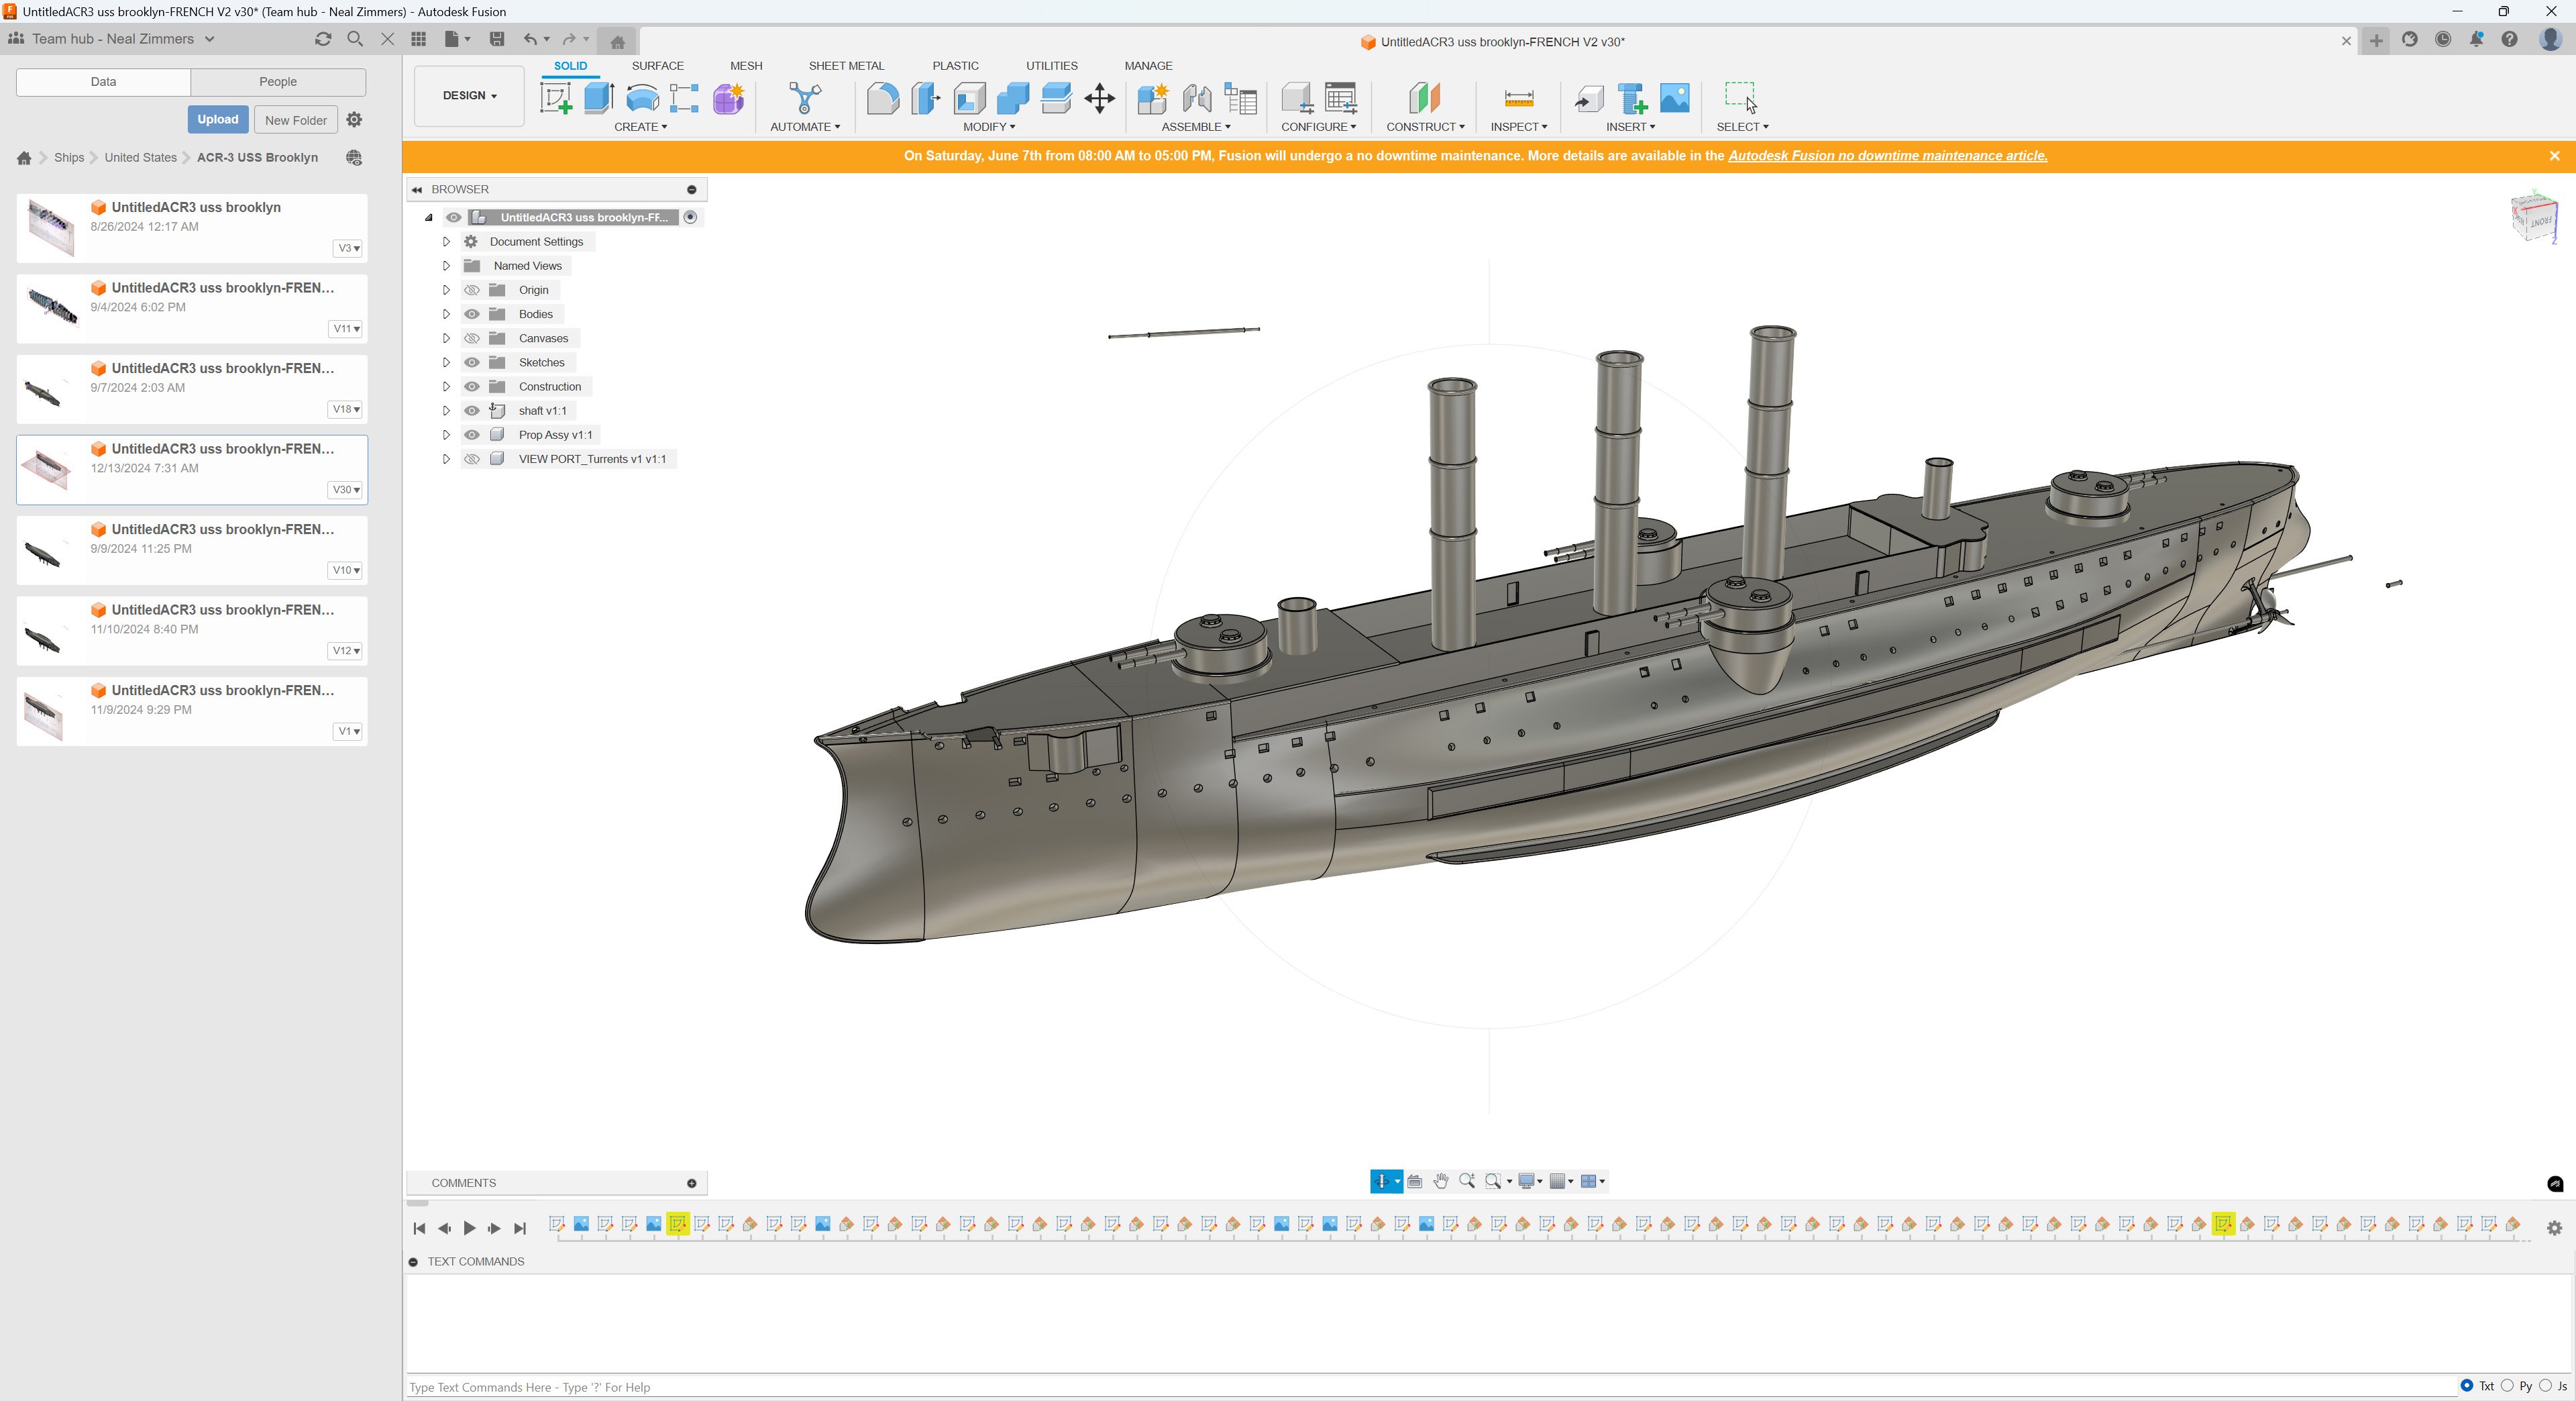Select the Py radio button
This screenshot has width=2576, height=1401.
pyautogui.click(x=2507, y=1386)
